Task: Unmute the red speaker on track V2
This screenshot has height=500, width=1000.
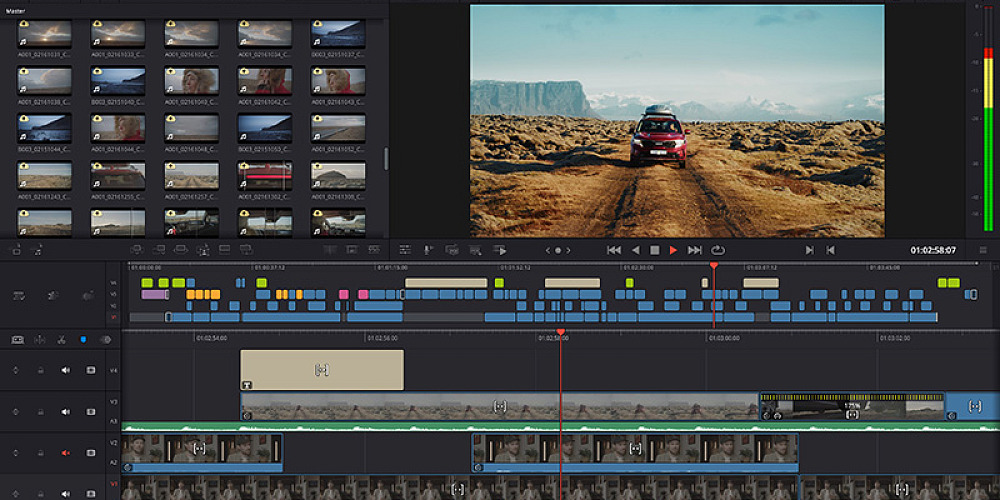Action: click(66, 453)
